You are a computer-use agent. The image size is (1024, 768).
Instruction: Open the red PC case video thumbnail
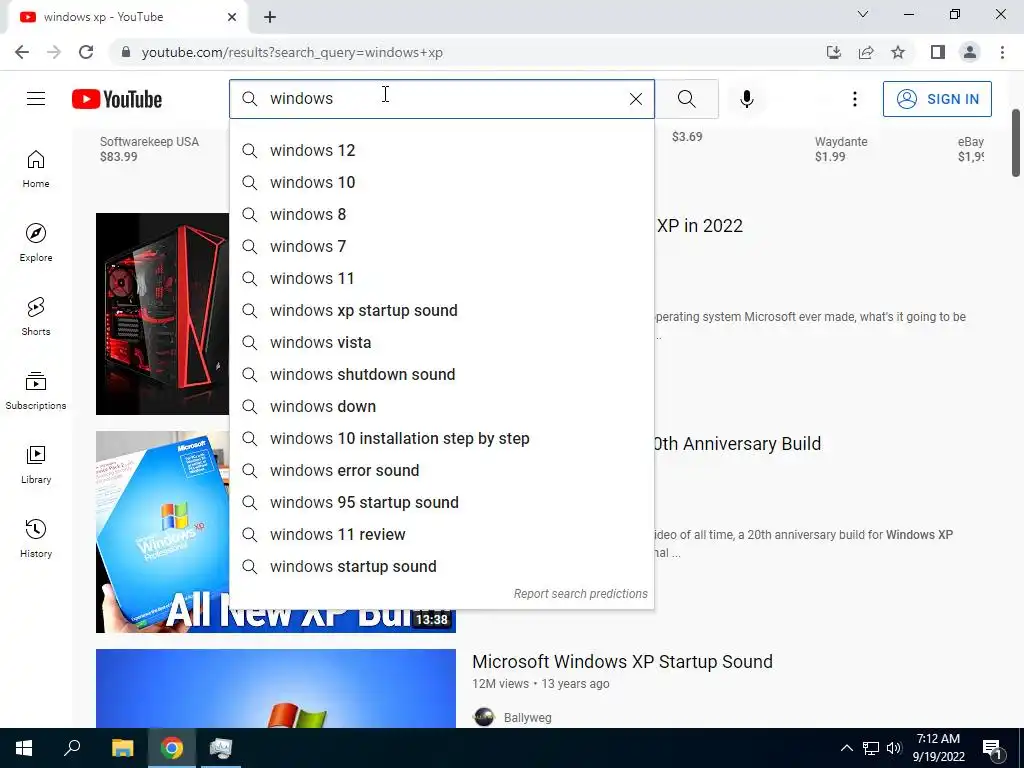[x=163, y=313]
